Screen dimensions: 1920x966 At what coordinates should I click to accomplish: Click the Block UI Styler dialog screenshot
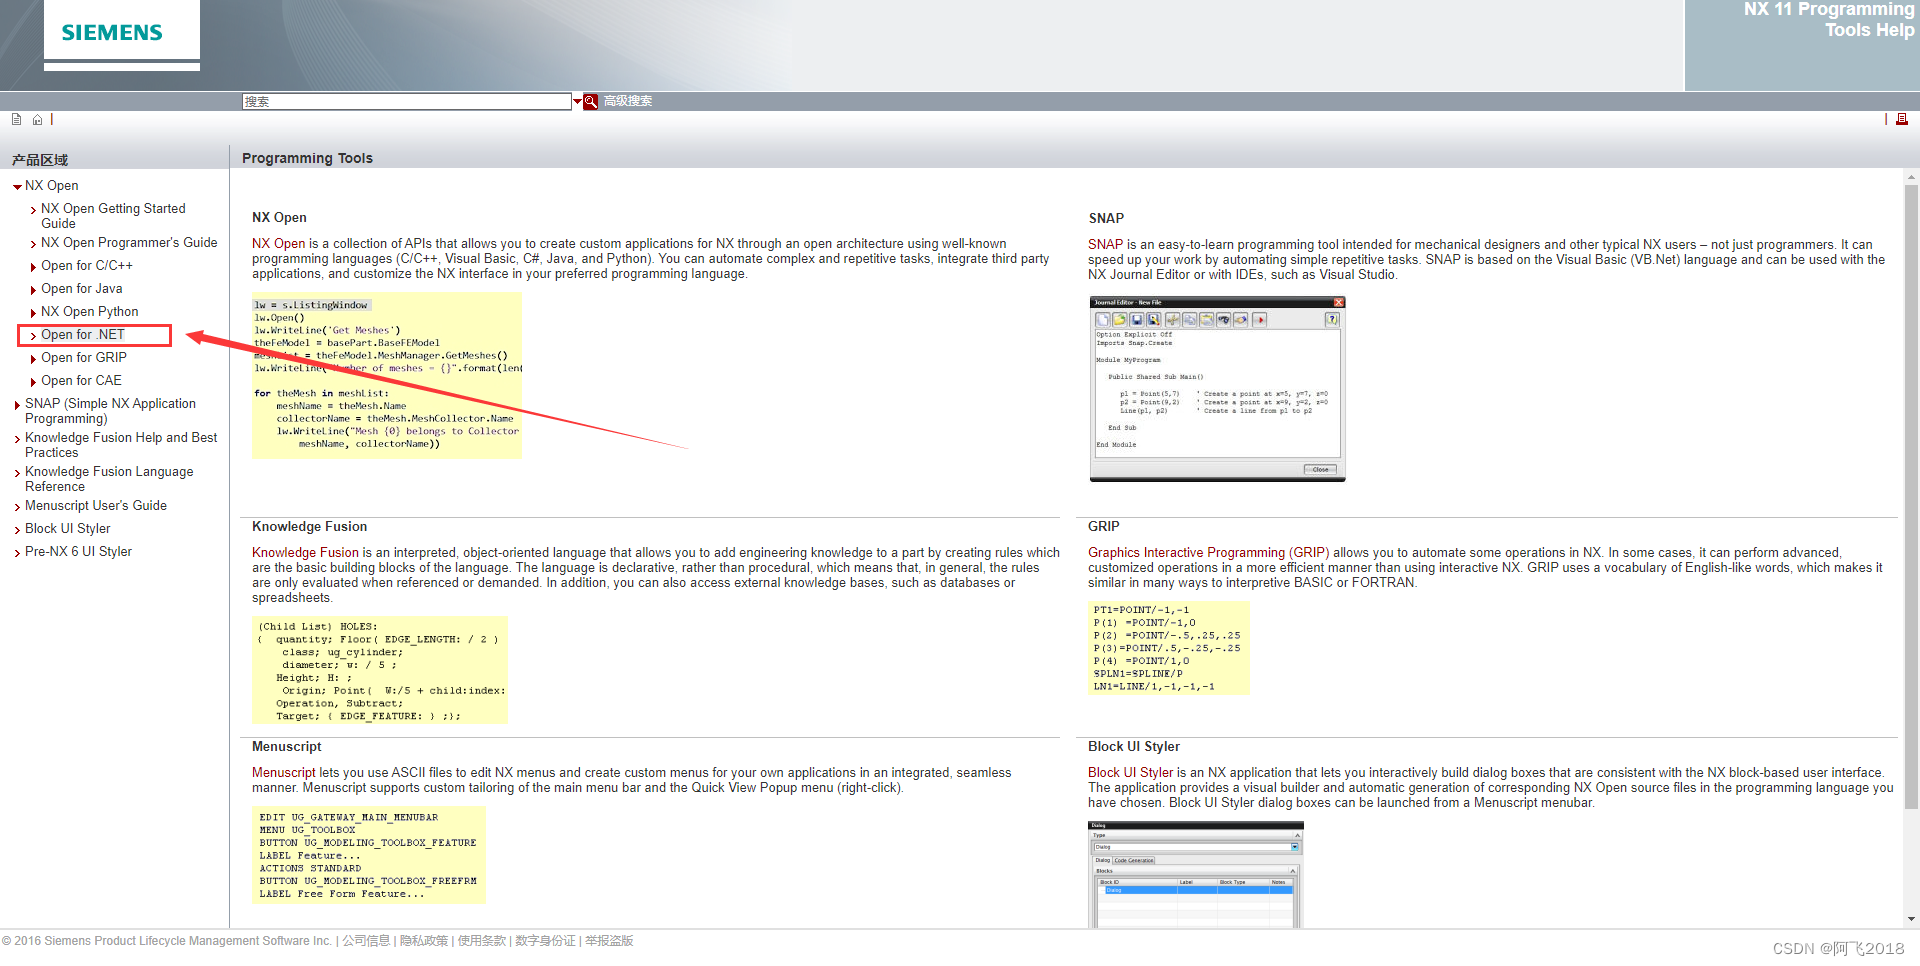(x=1196, y=875)
